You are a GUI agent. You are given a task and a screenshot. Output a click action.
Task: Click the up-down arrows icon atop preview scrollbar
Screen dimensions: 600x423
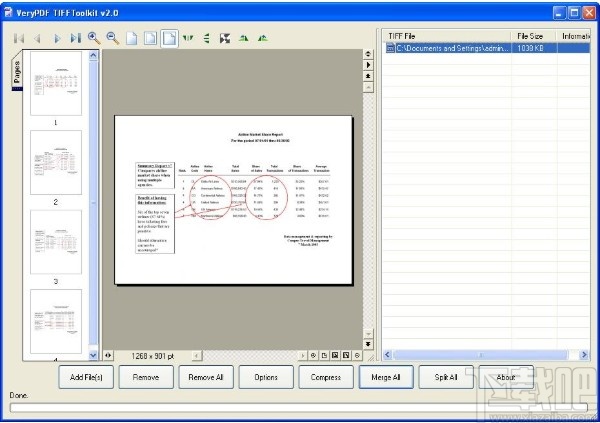(x=368, y=54)
